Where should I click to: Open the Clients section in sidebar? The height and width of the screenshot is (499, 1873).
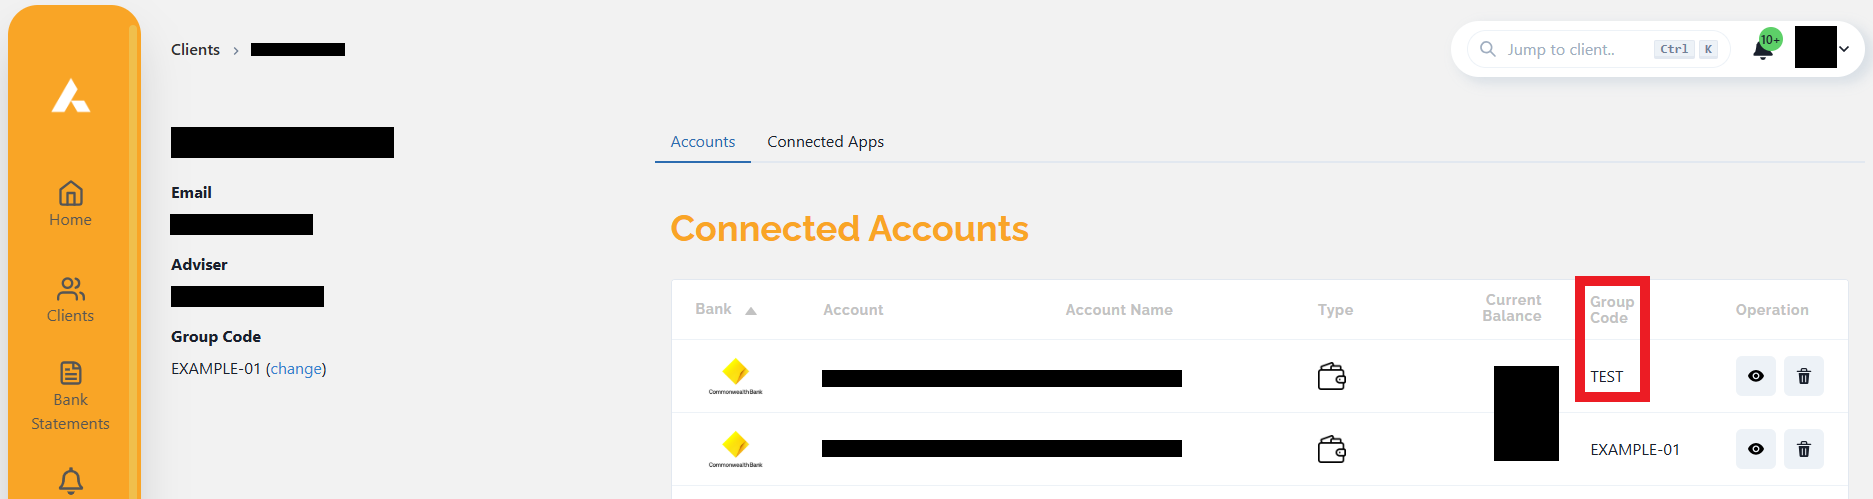[x=70, y=300]
